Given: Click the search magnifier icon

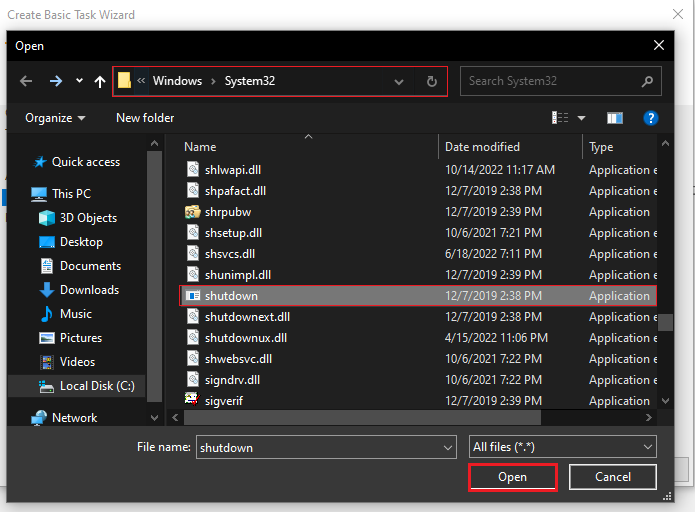Looking at the screenshot, I should [x=648, y=81].
